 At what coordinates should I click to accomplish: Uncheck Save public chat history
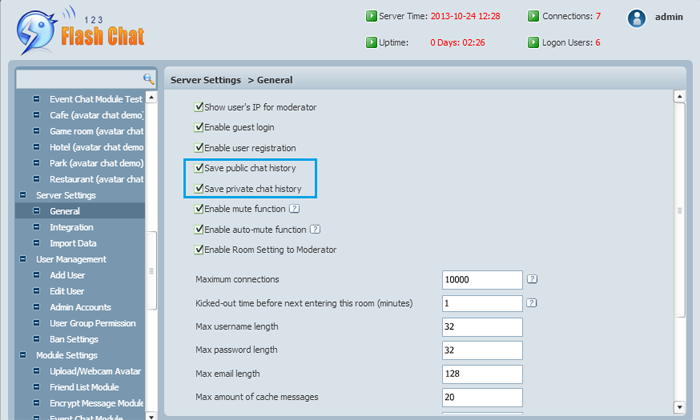[x=198, y=168]
